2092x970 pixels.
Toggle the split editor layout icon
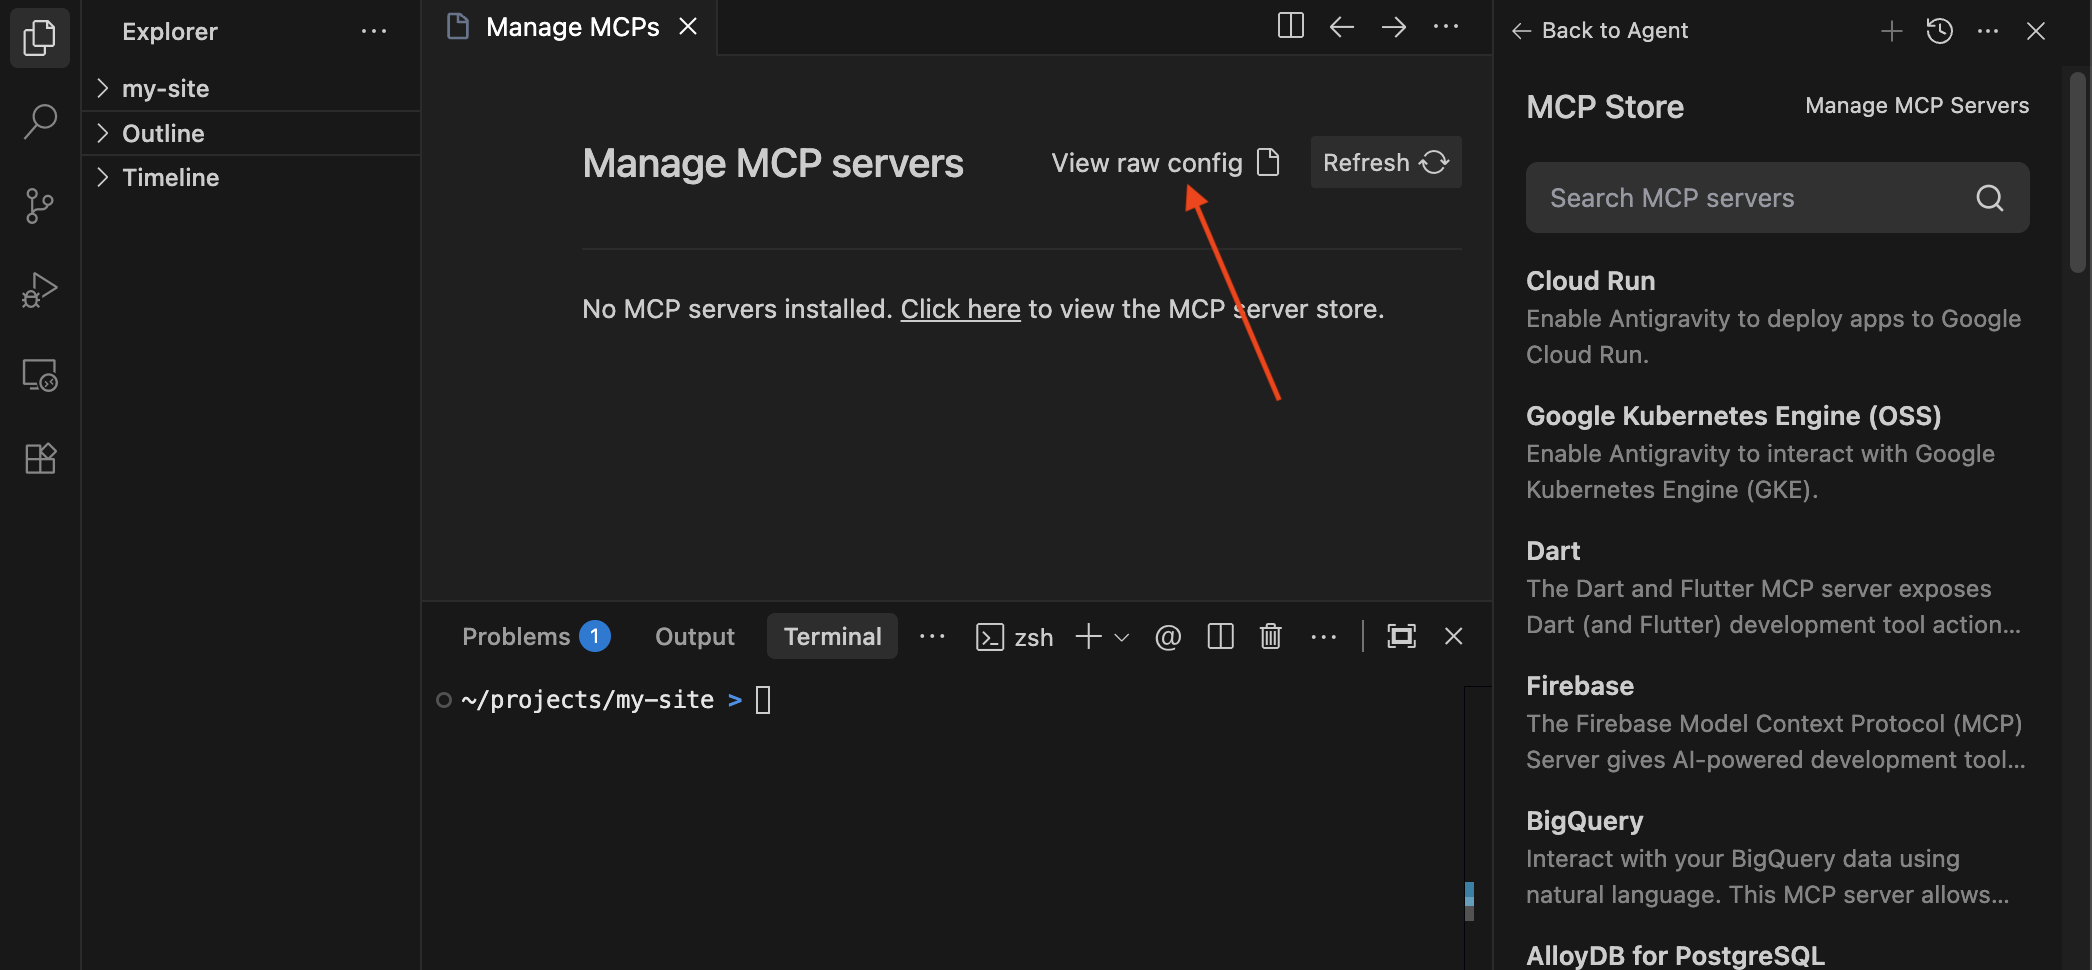(x=1289, y=27)
